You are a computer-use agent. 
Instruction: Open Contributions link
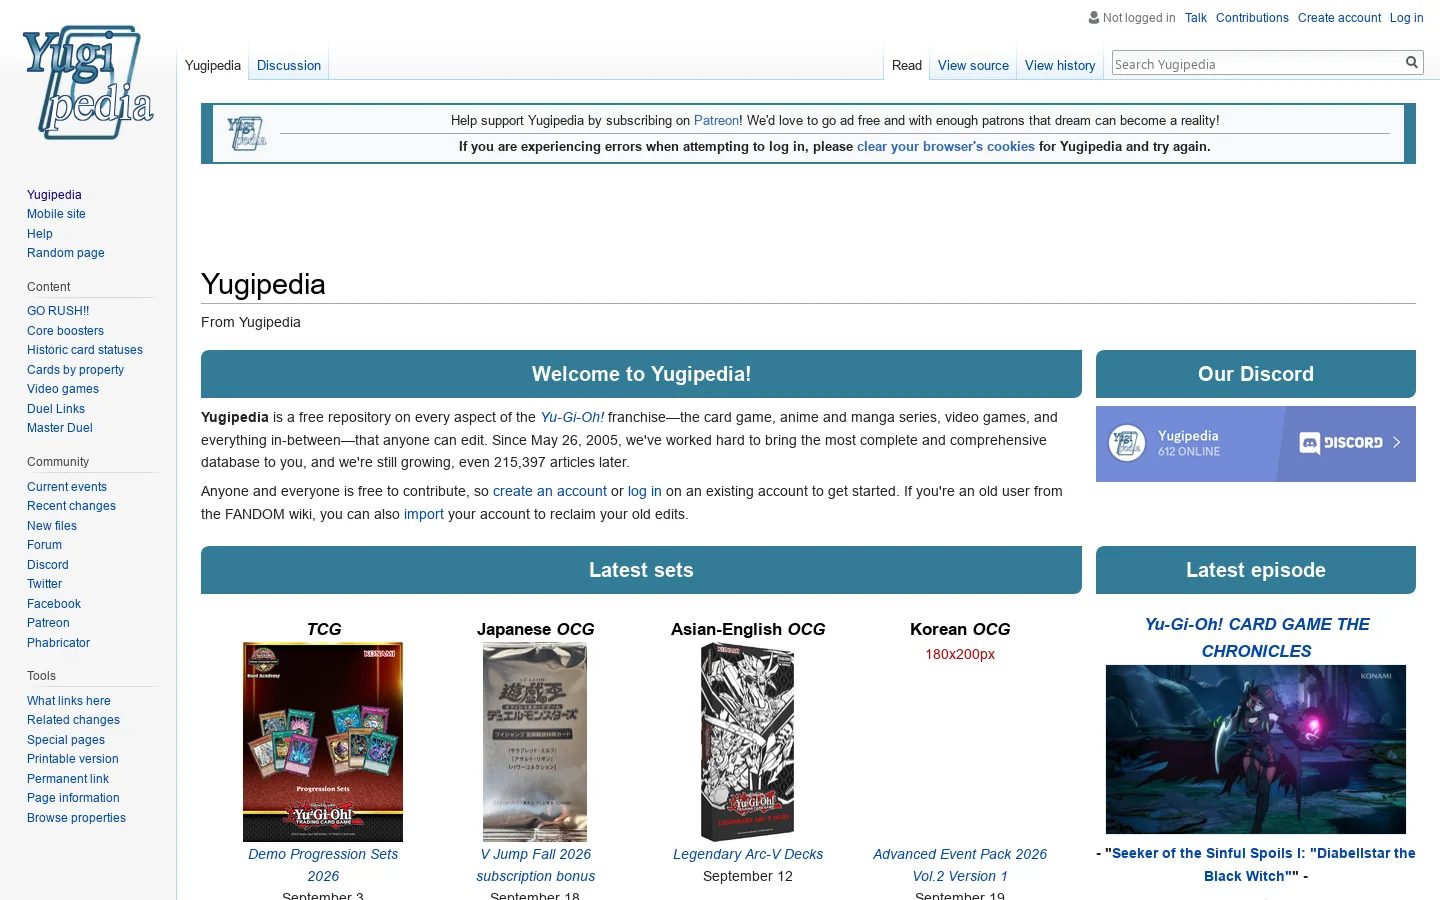pos(1252,18)
